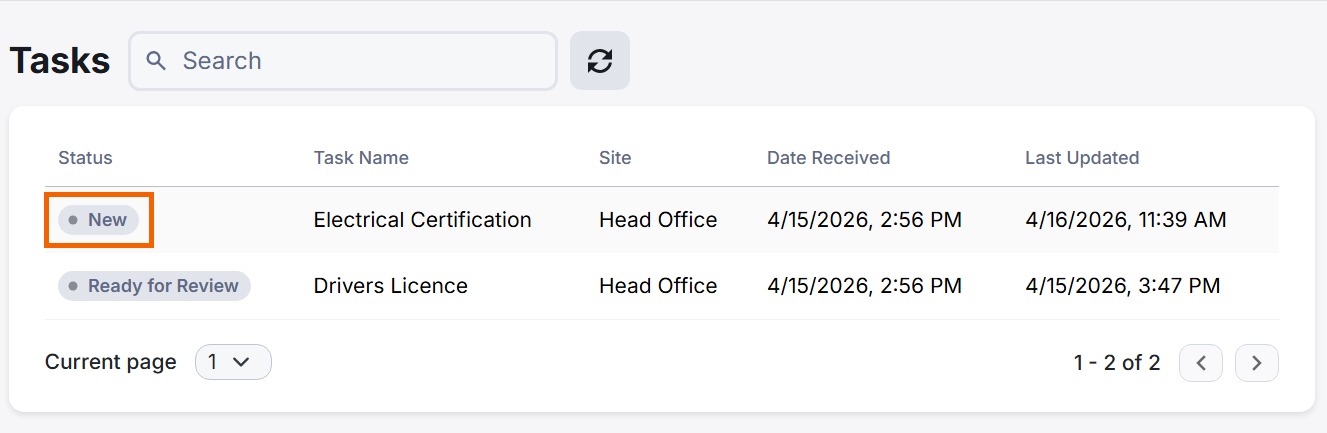Focus the Search input field
The height and width of the screenshot is (433, 1327).
[343, 61]
